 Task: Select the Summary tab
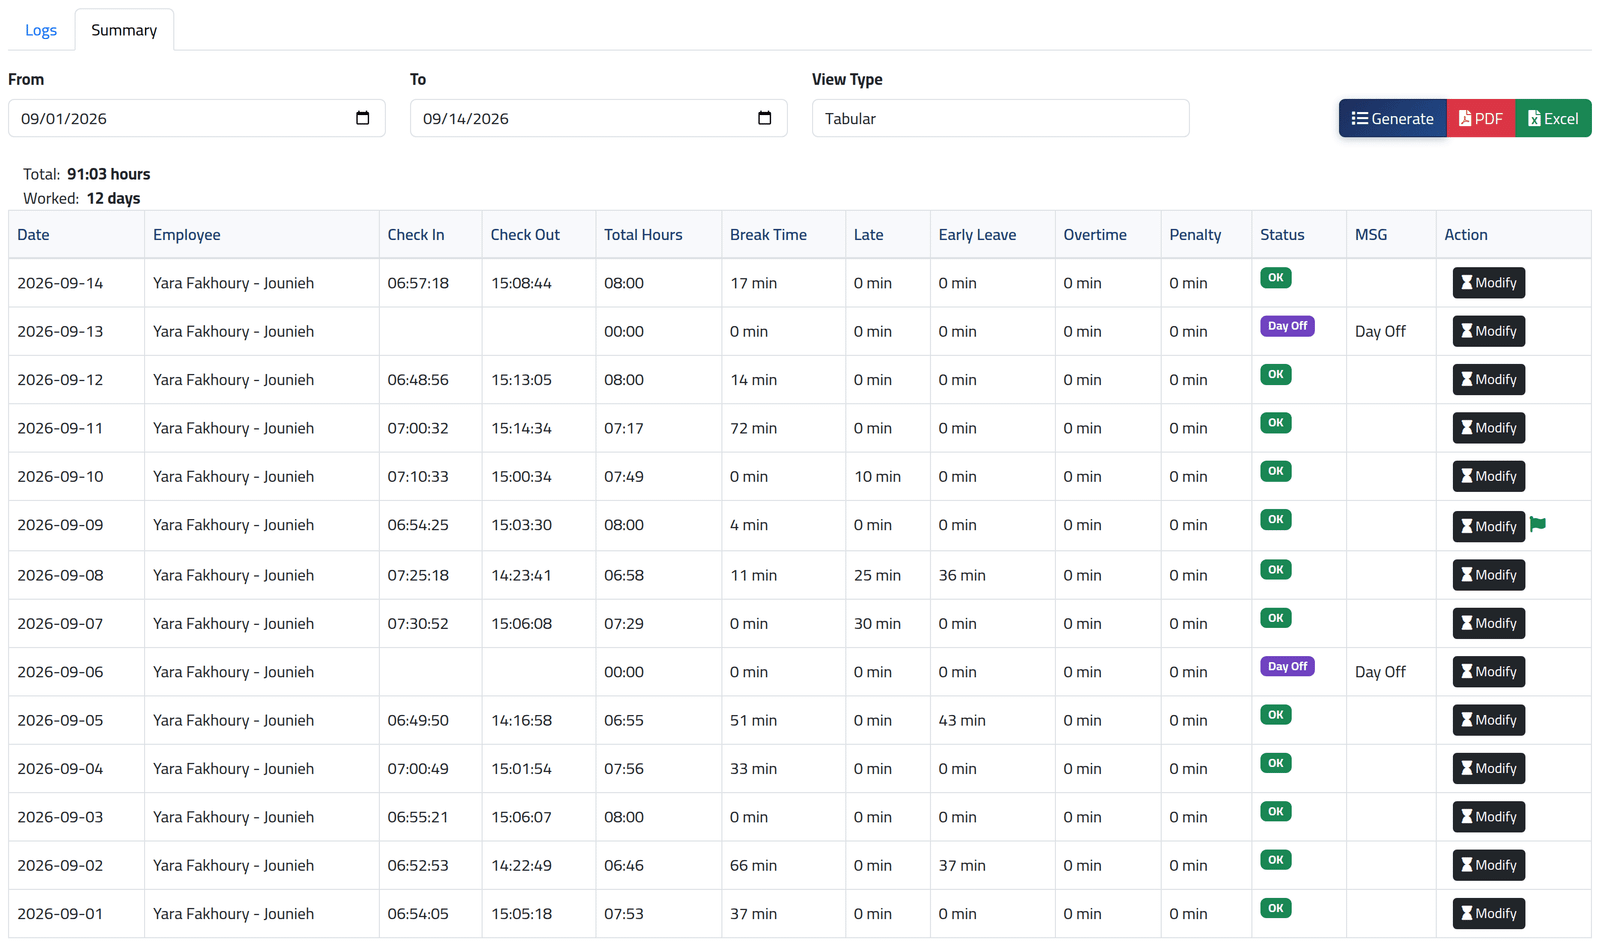[x=124, y=30]
